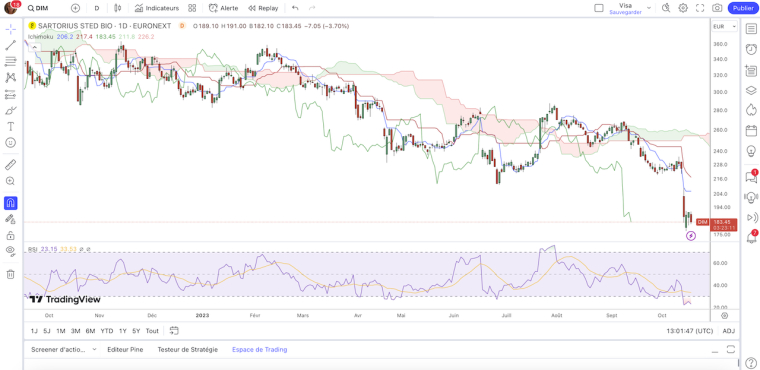
Task: Select the trend line drawing tool
Action: pos(11,46)
